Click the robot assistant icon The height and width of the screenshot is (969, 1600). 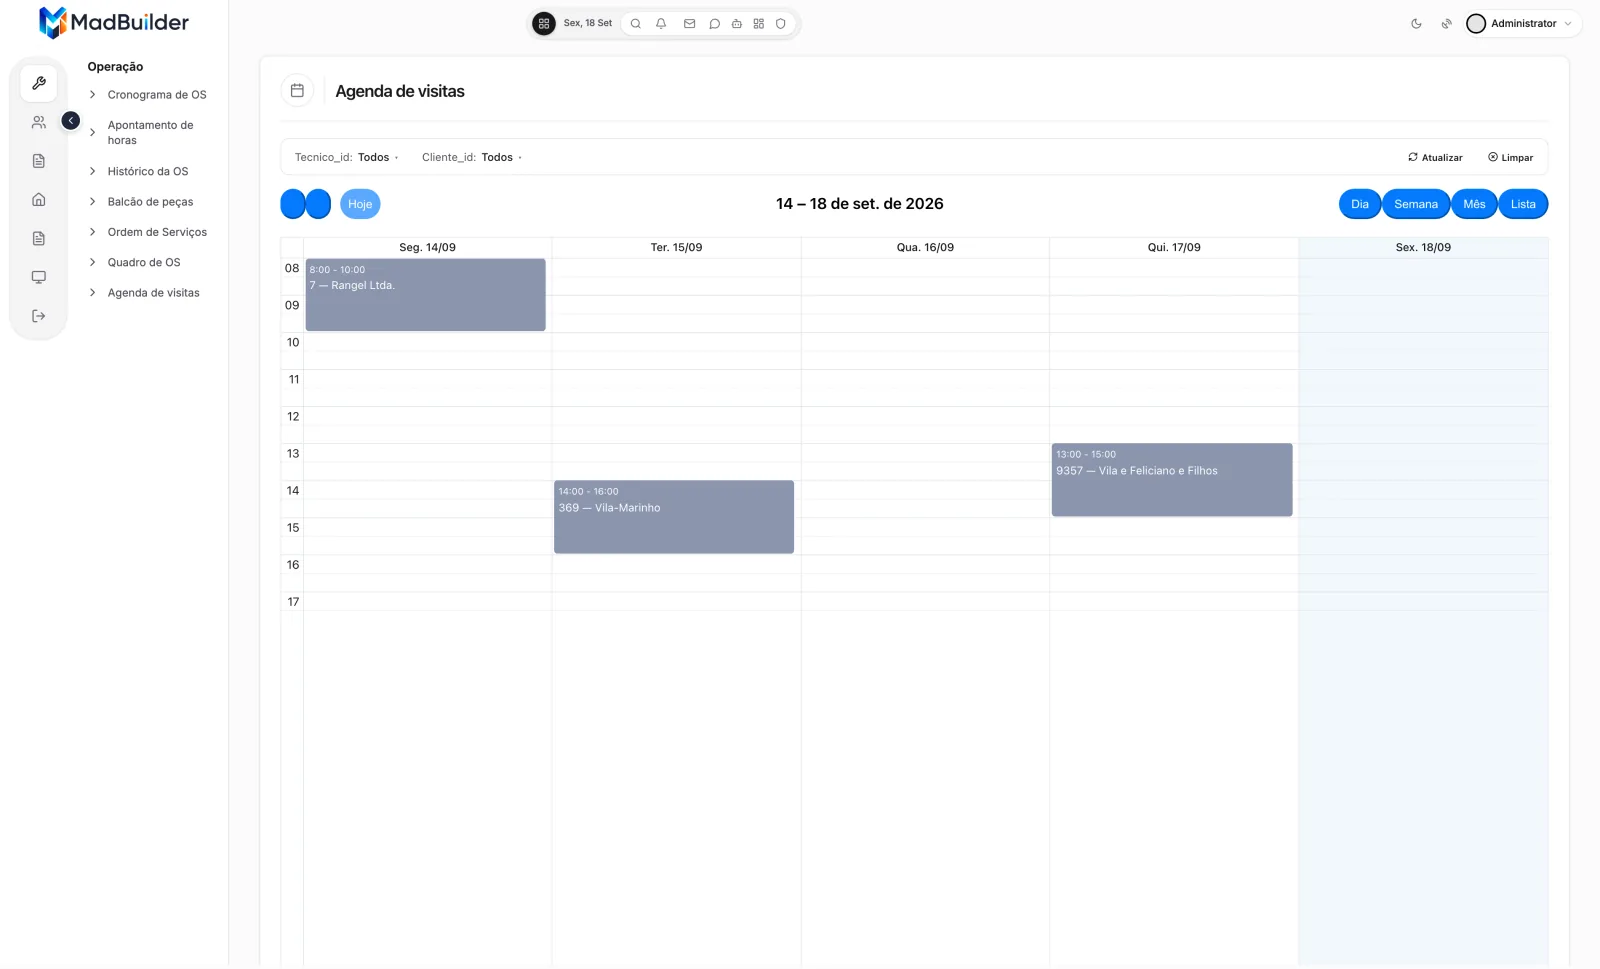coord(736,23)
